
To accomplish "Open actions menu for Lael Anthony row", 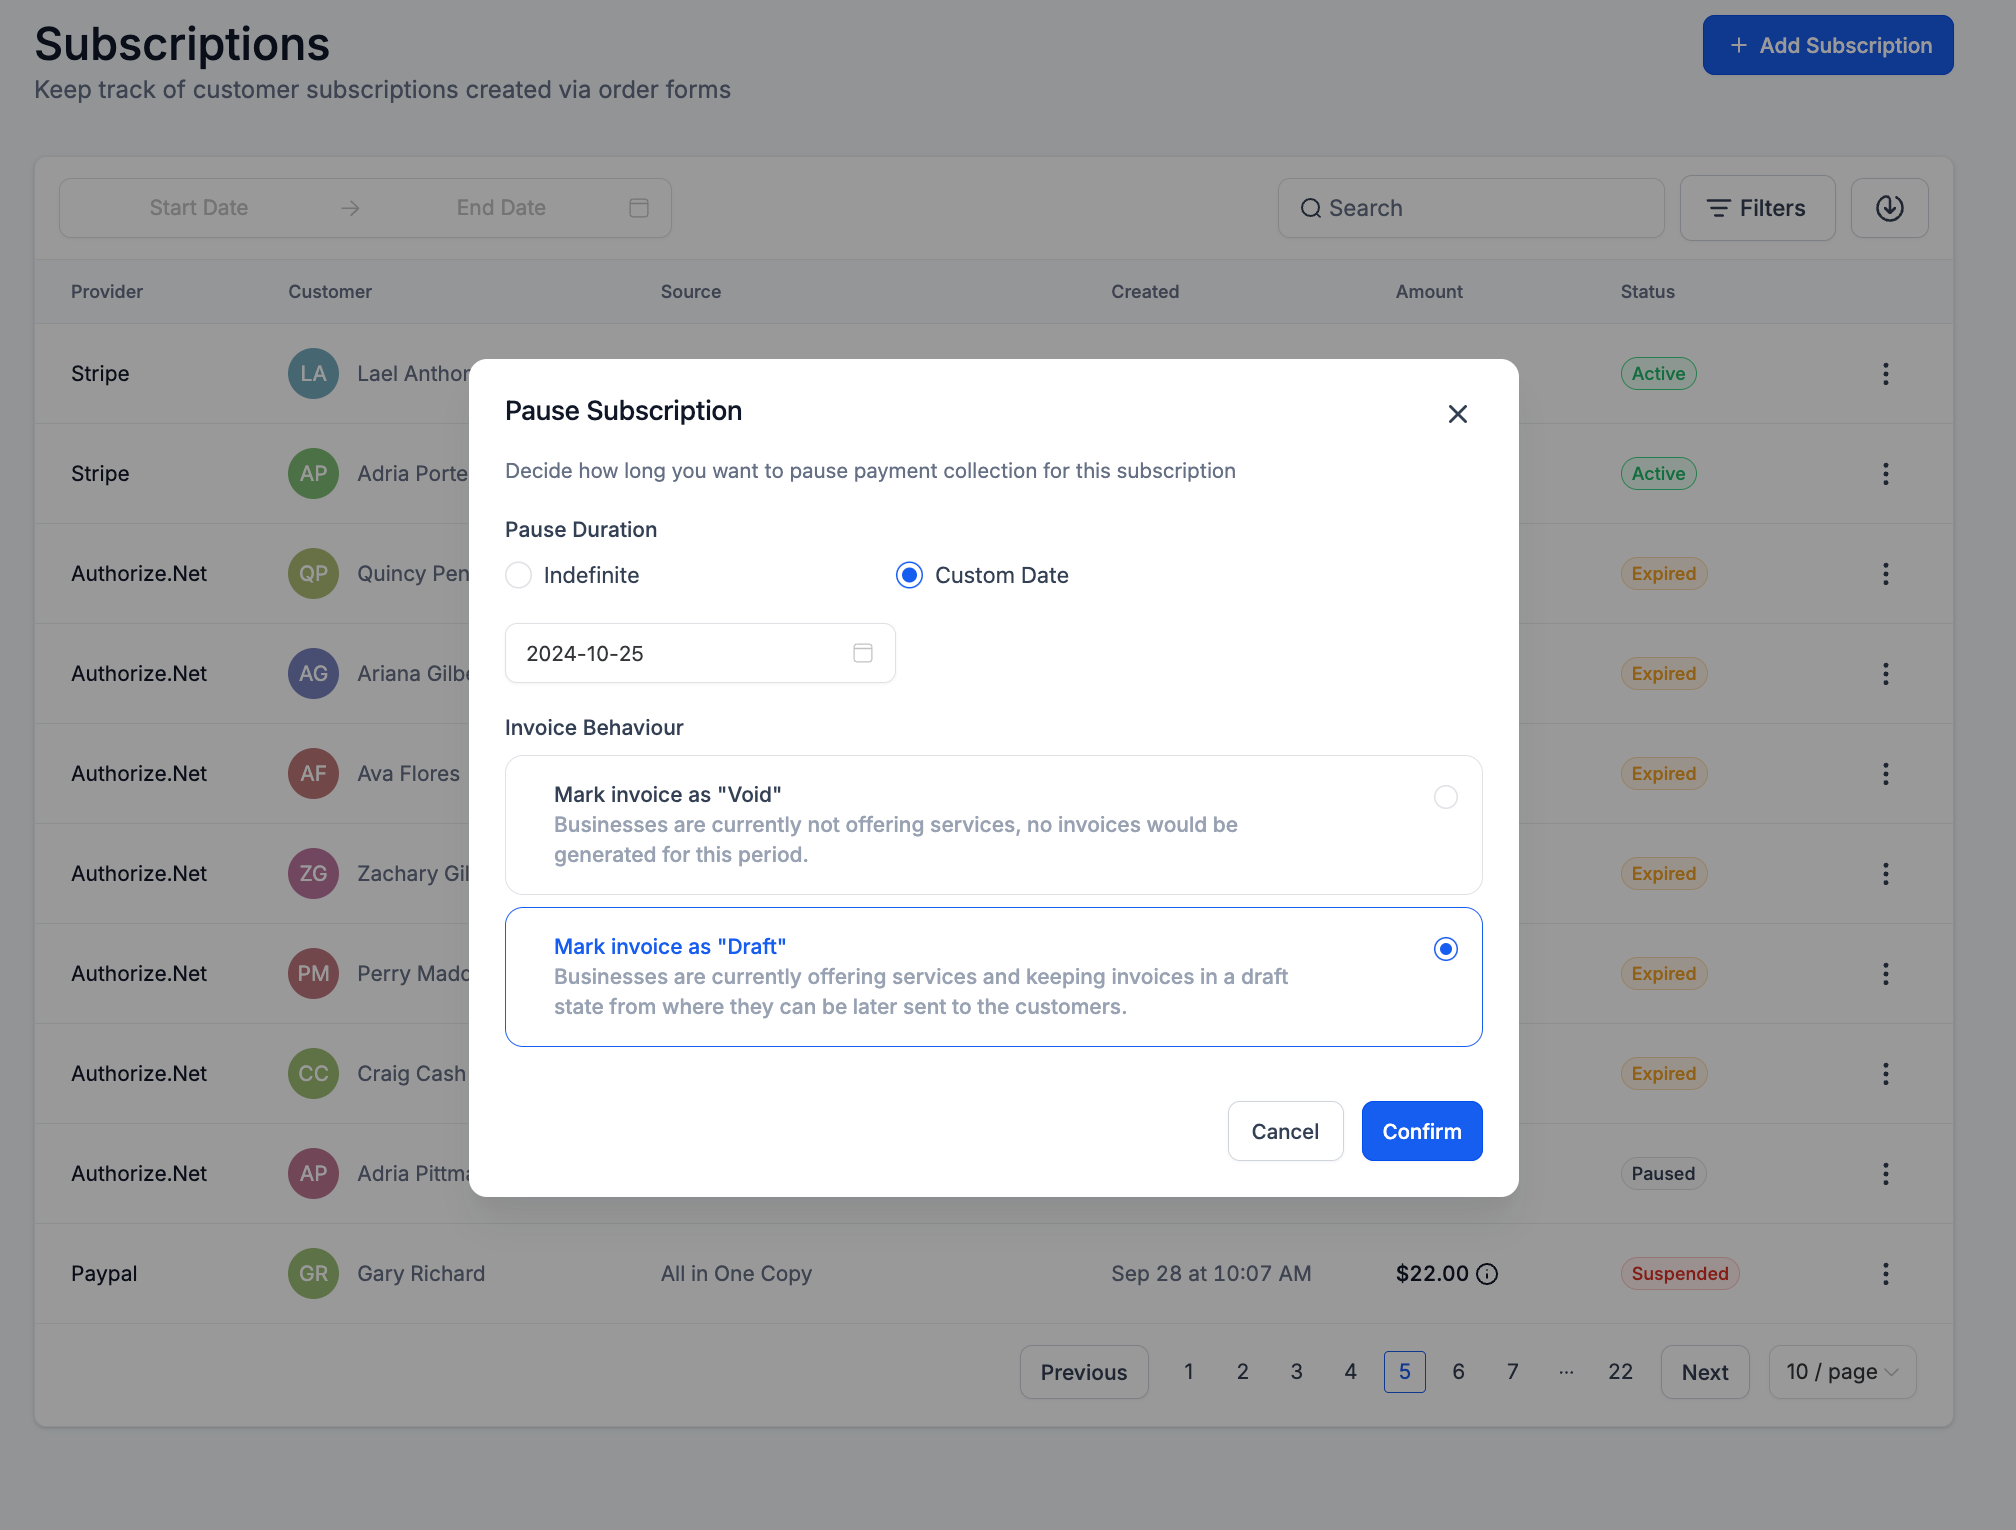I will 1886,374.
